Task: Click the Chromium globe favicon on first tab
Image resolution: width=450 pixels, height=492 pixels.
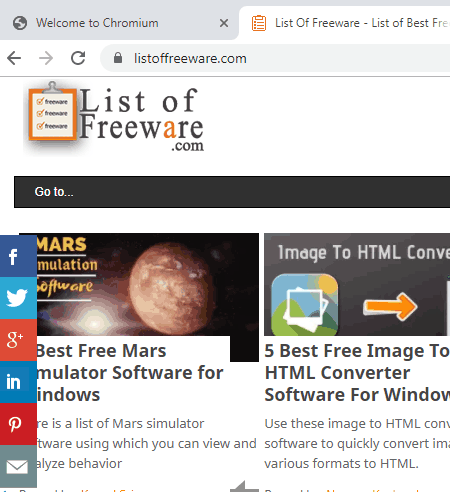Action: pos(20,23)
